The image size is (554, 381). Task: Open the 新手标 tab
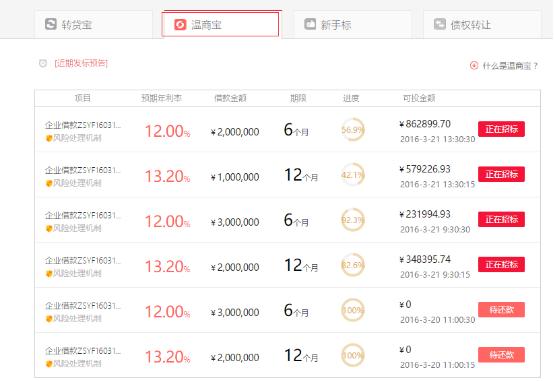[353, 24]
